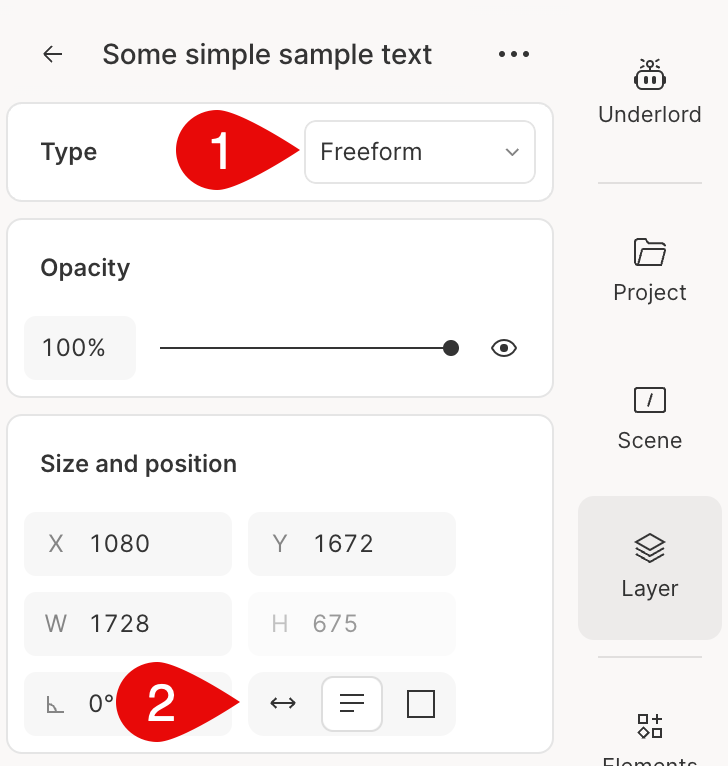Open the three-dots more options menu
This screenshot has height=766, width=728.
coord(514,54)
